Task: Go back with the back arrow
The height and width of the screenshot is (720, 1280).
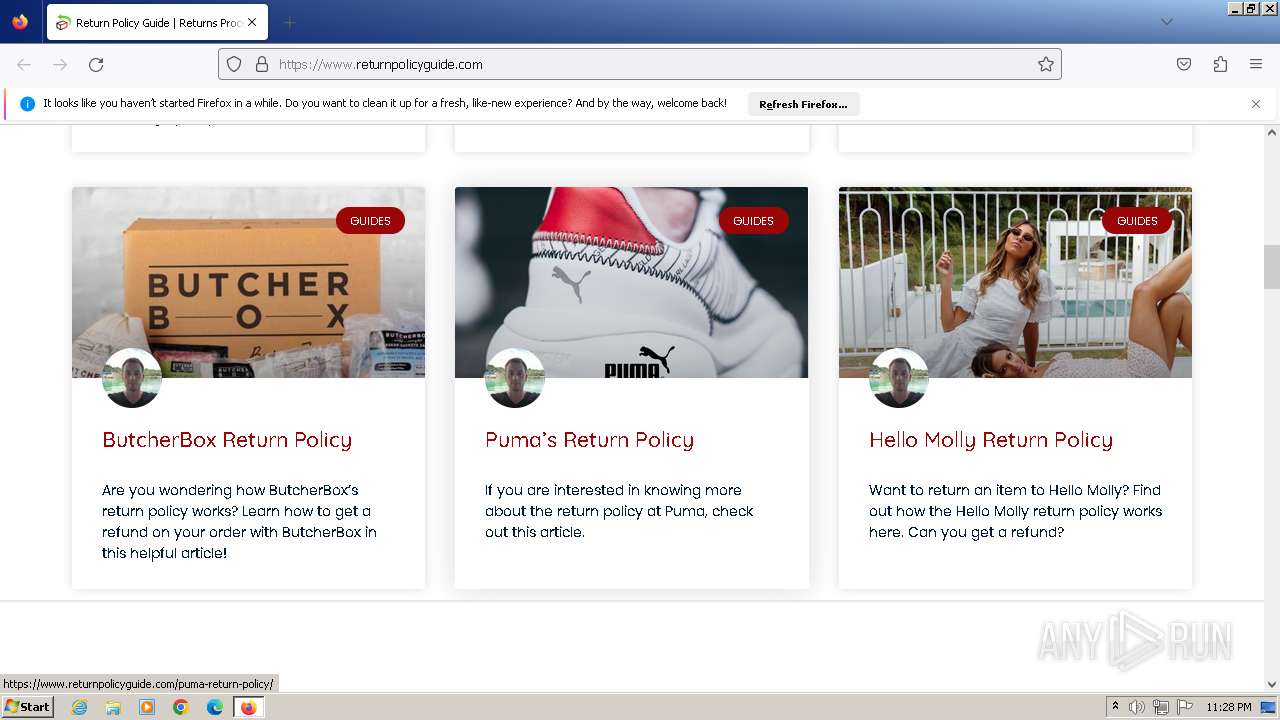Action: coord(24,64)
